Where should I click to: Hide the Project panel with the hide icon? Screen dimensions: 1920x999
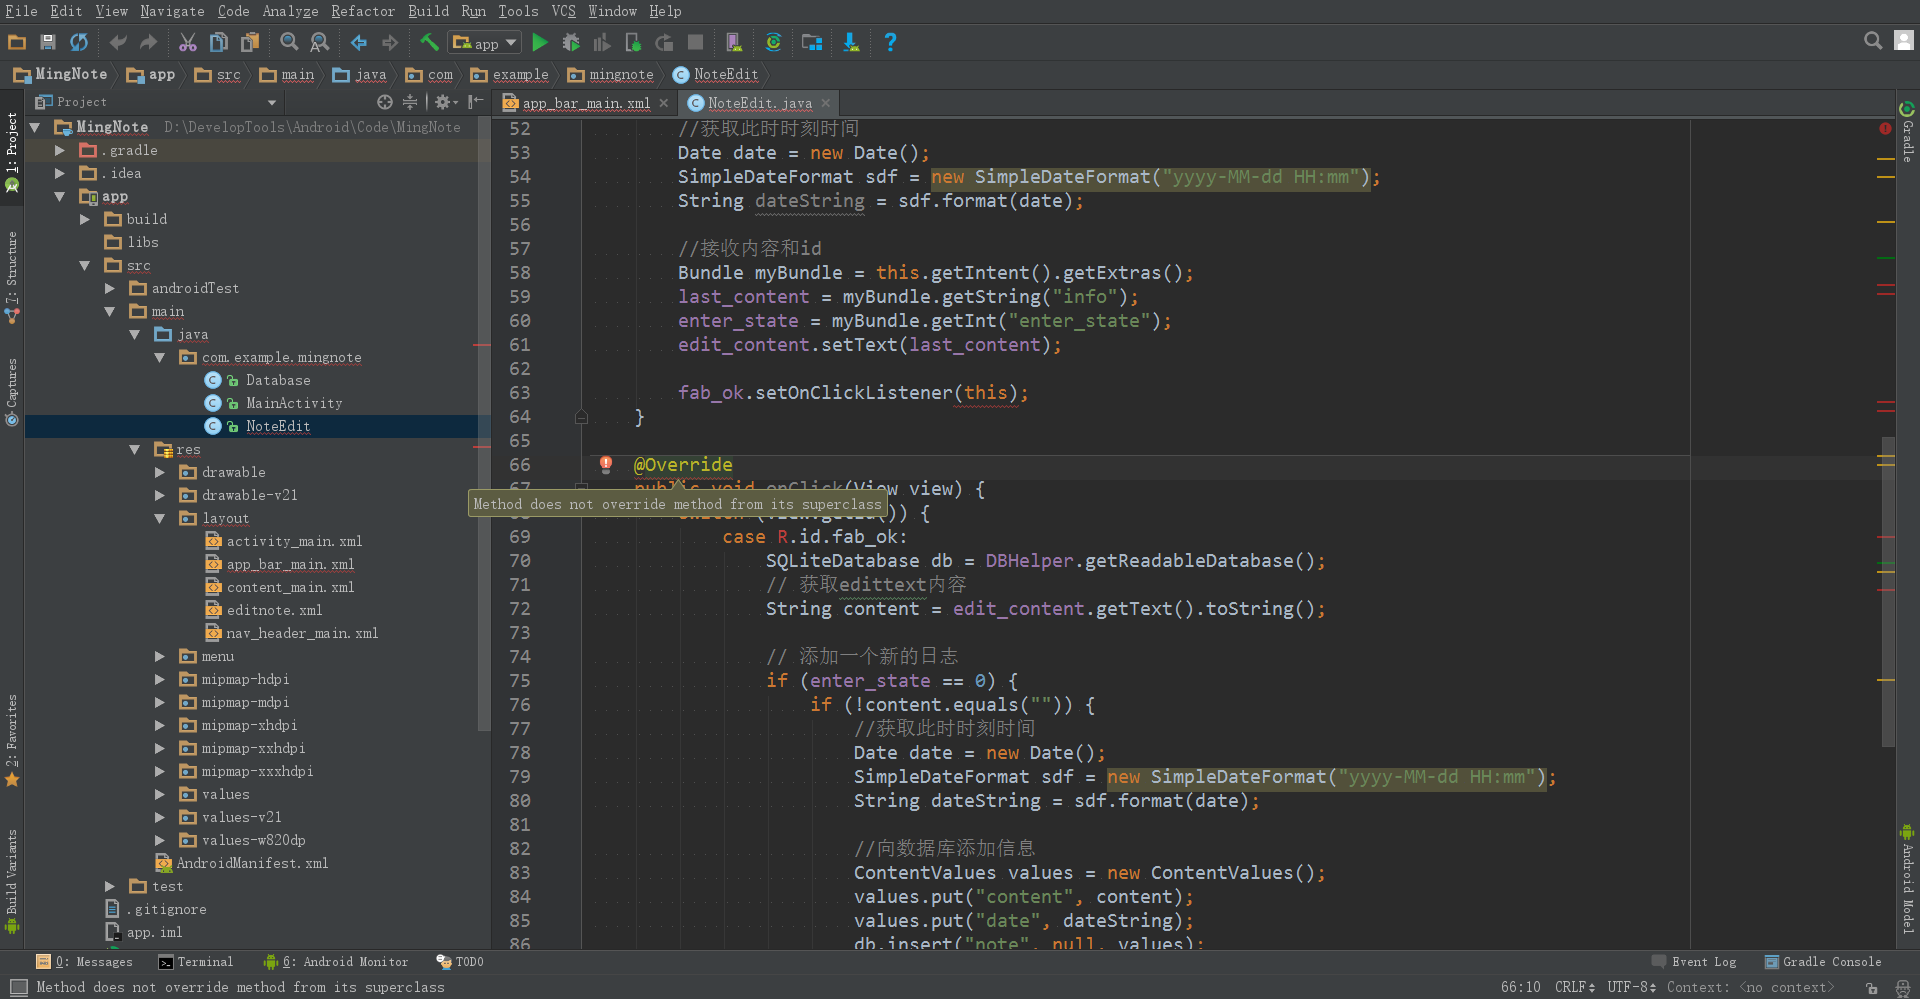[x=476, y=102]
